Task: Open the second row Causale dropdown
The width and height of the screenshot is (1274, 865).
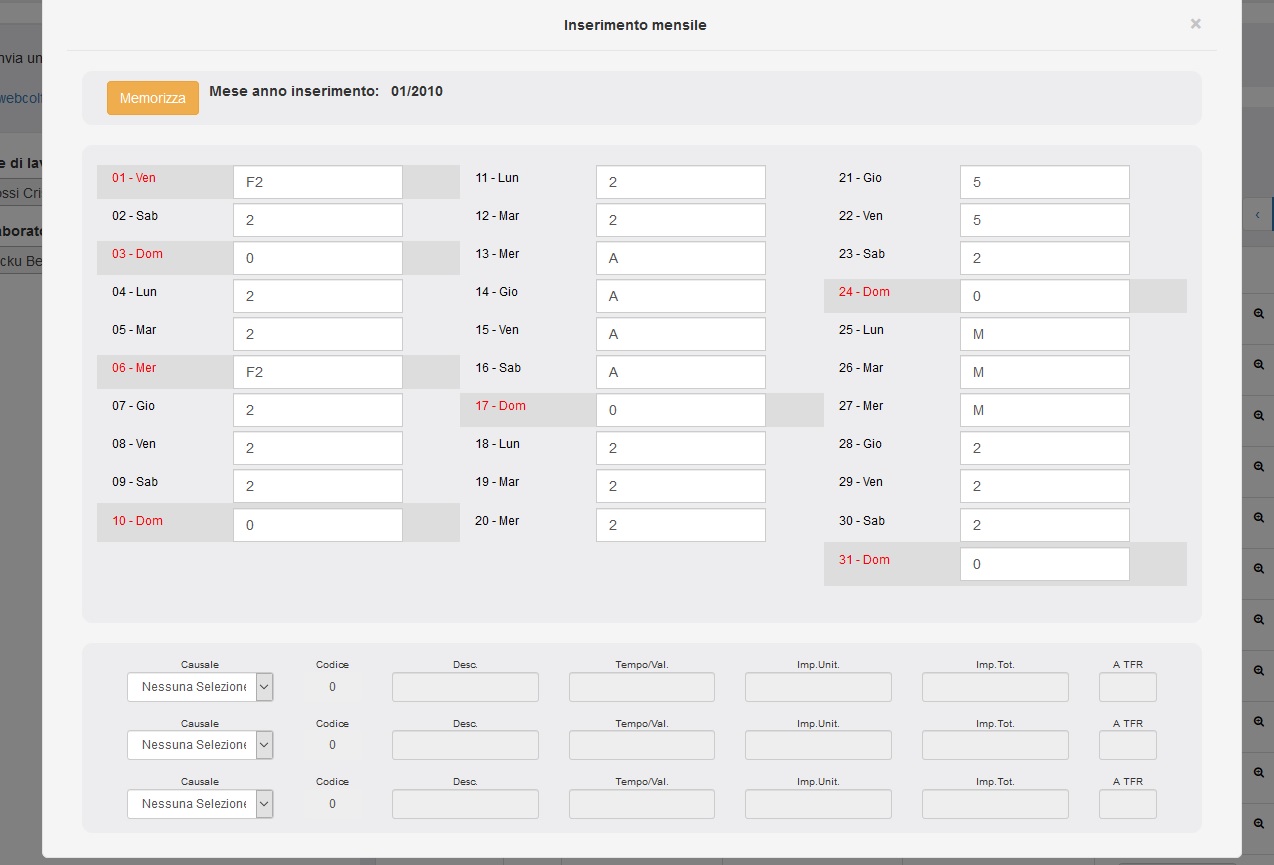Action: pyautogui.click(x=200, y=745)
